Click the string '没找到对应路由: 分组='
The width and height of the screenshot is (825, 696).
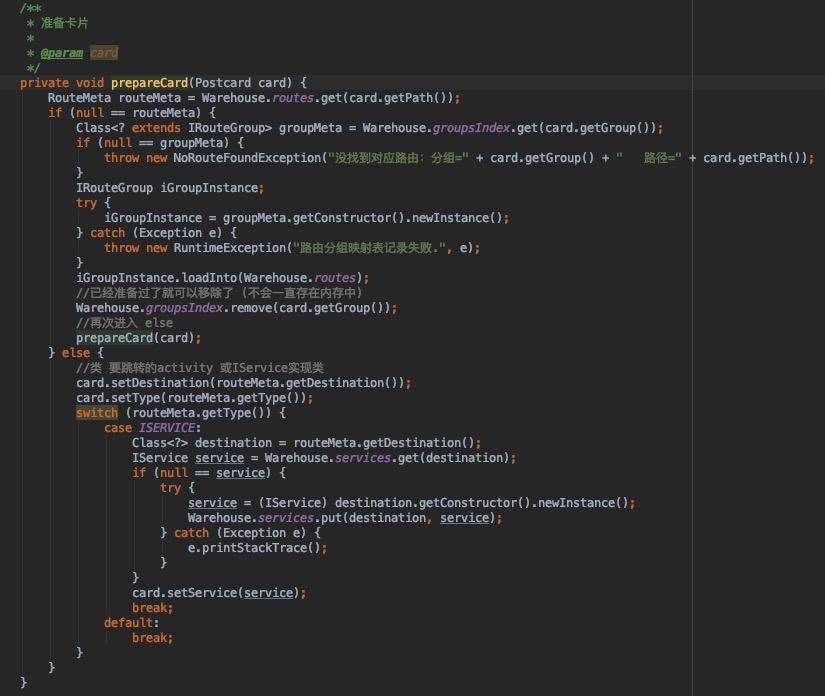pyautogui.click(x=398, y=158)
